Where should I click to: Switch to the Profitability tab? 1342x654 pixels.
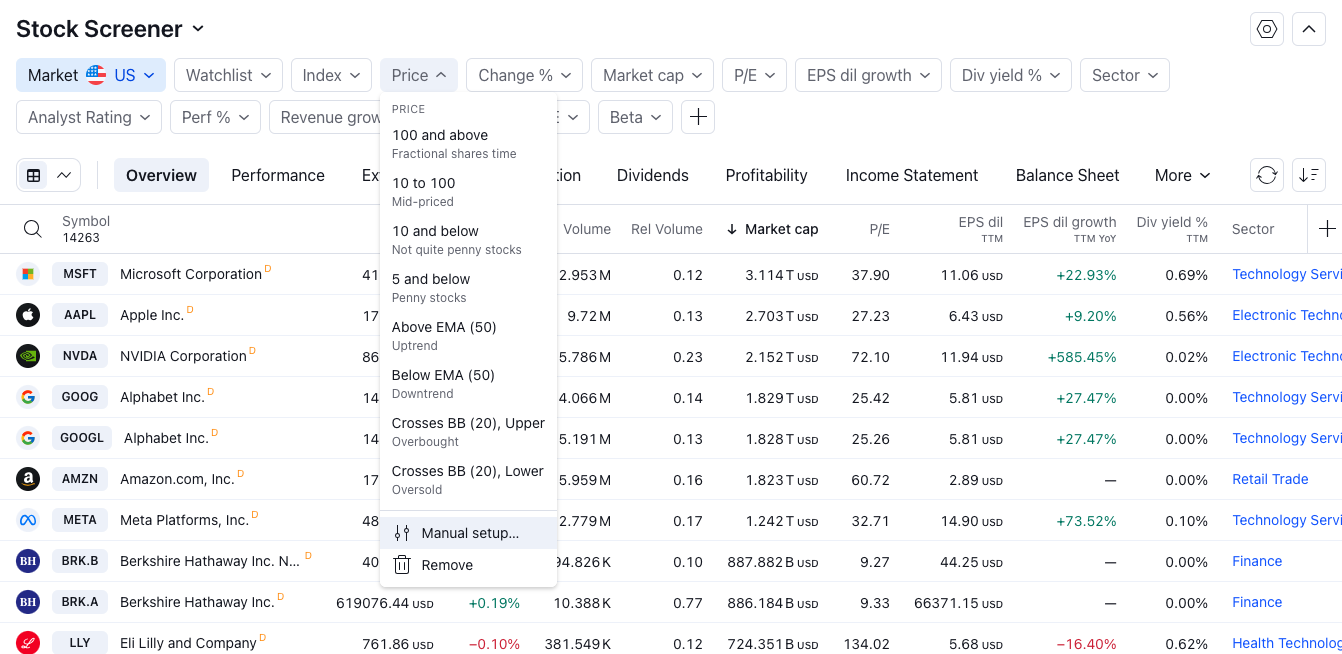coord(767,175)
